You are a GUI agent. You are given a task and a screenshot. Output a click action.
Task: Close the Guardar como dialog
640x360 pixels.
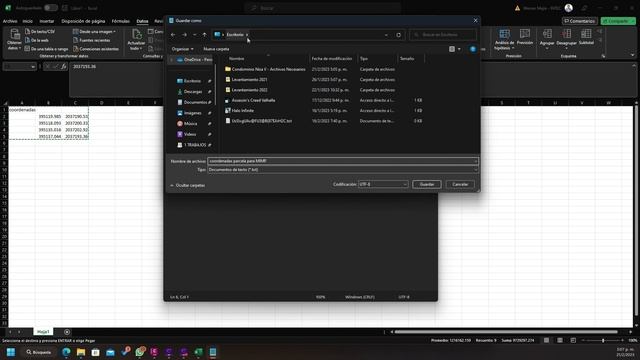475,20
